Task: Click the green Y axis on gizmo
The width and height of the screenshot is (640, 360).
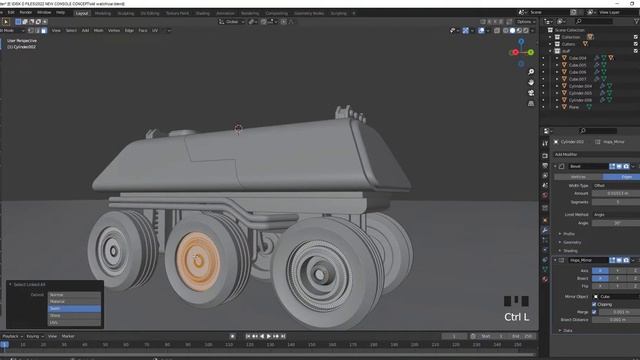Action: (x=531, y=52)
